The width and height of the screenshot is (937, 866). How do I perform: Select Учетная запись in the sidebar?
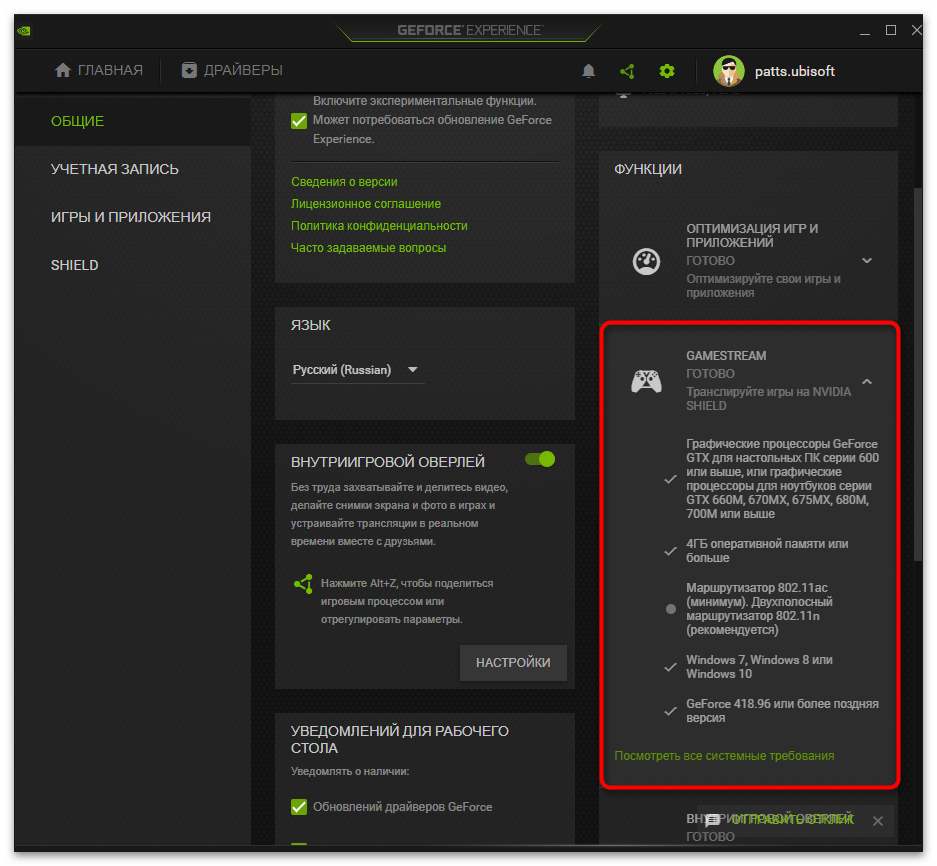click(x=115, y=169)
